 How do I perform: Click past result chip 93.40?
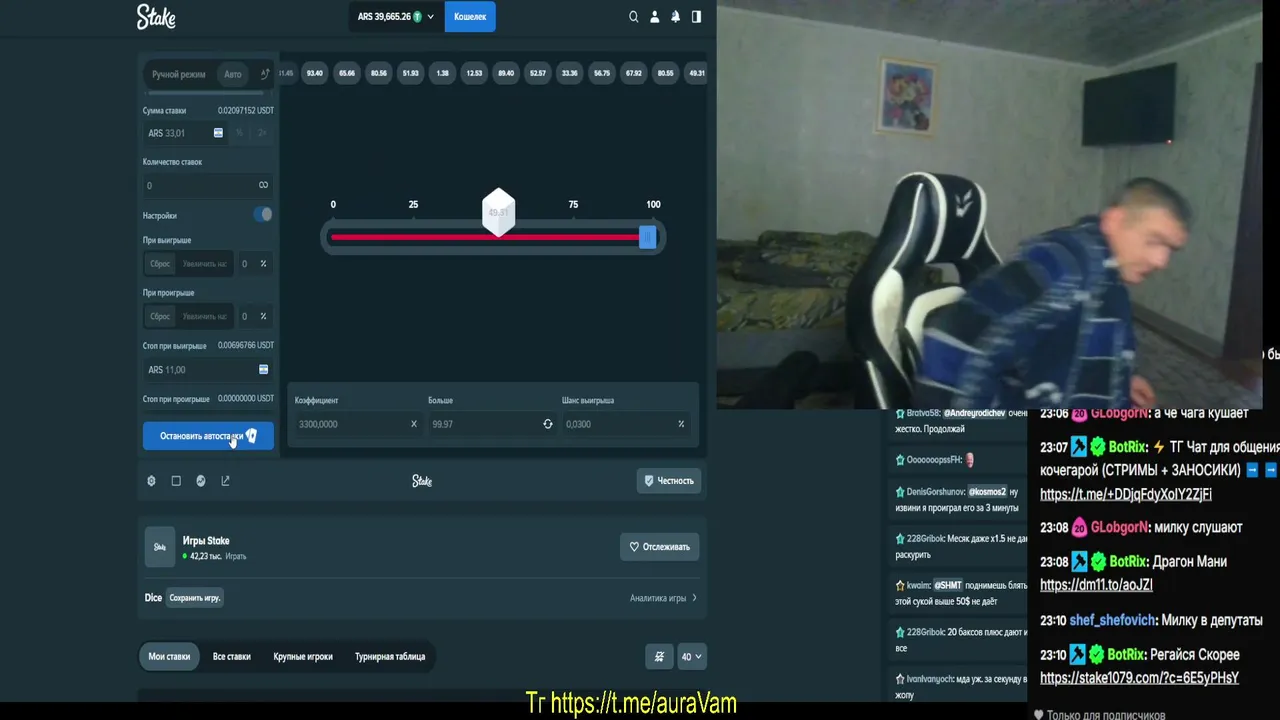pyautogui.click(x=315, y=73)
